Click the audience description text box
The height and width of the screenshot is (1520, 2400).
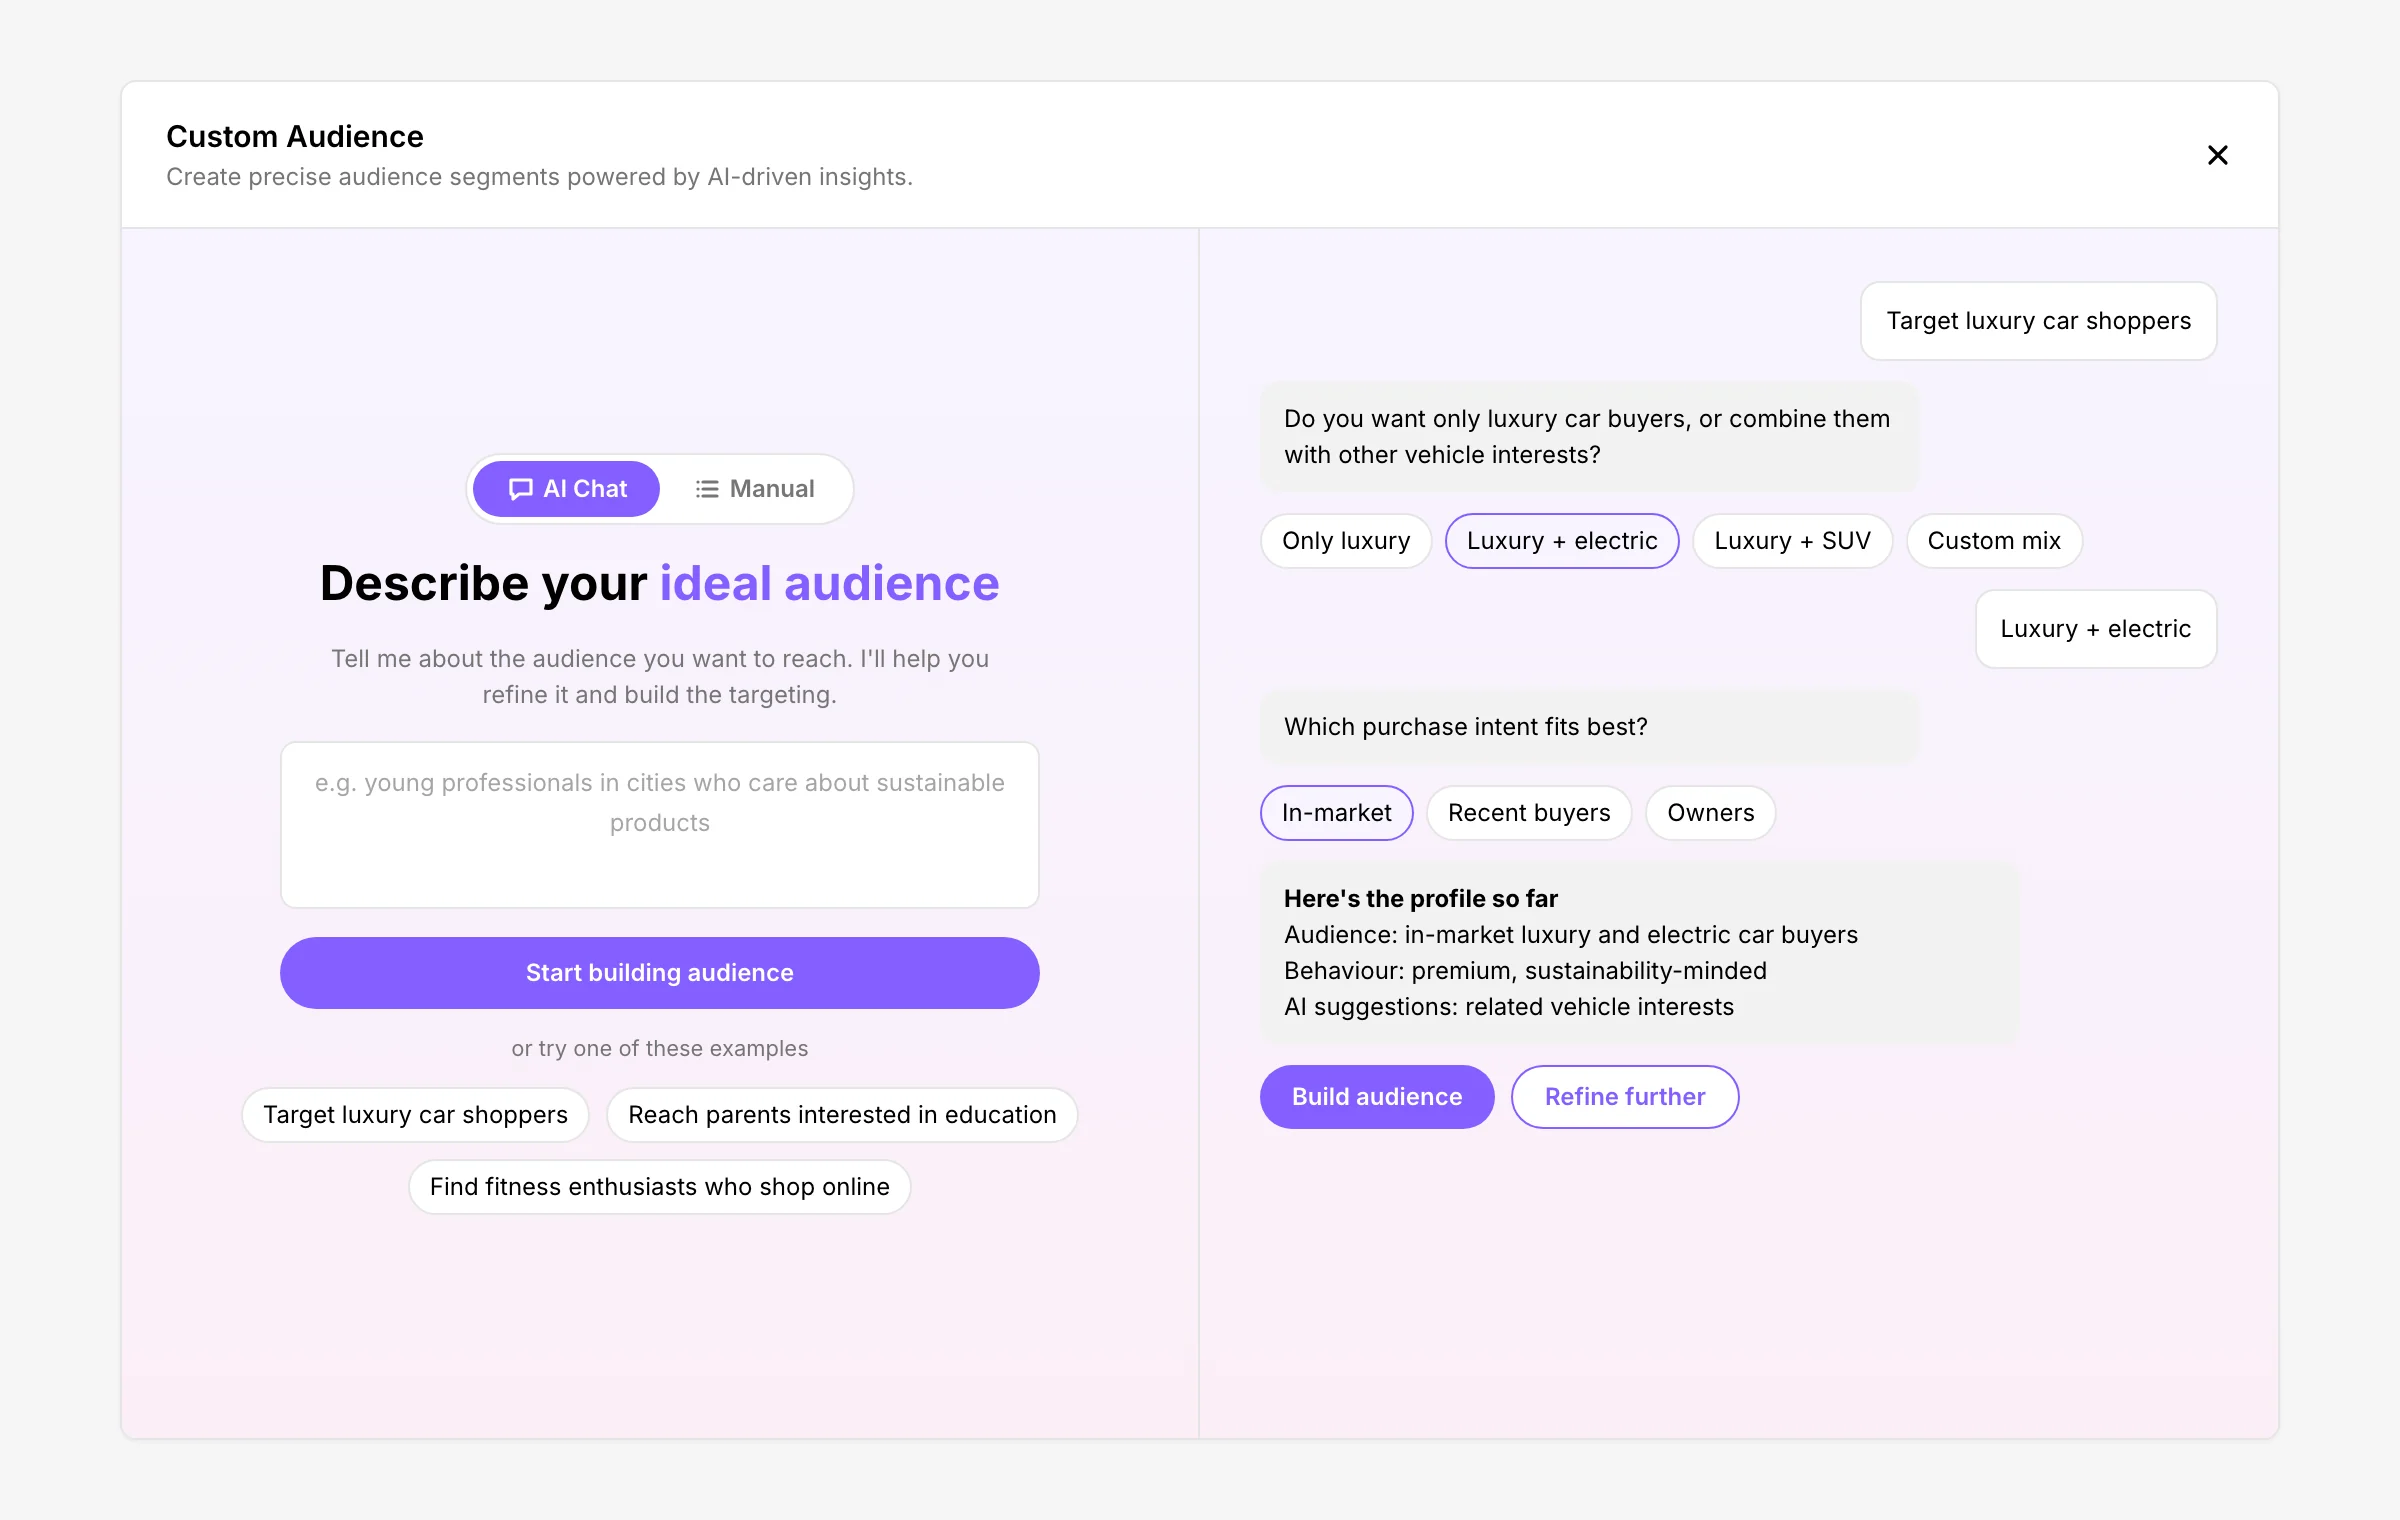[660, 825]
